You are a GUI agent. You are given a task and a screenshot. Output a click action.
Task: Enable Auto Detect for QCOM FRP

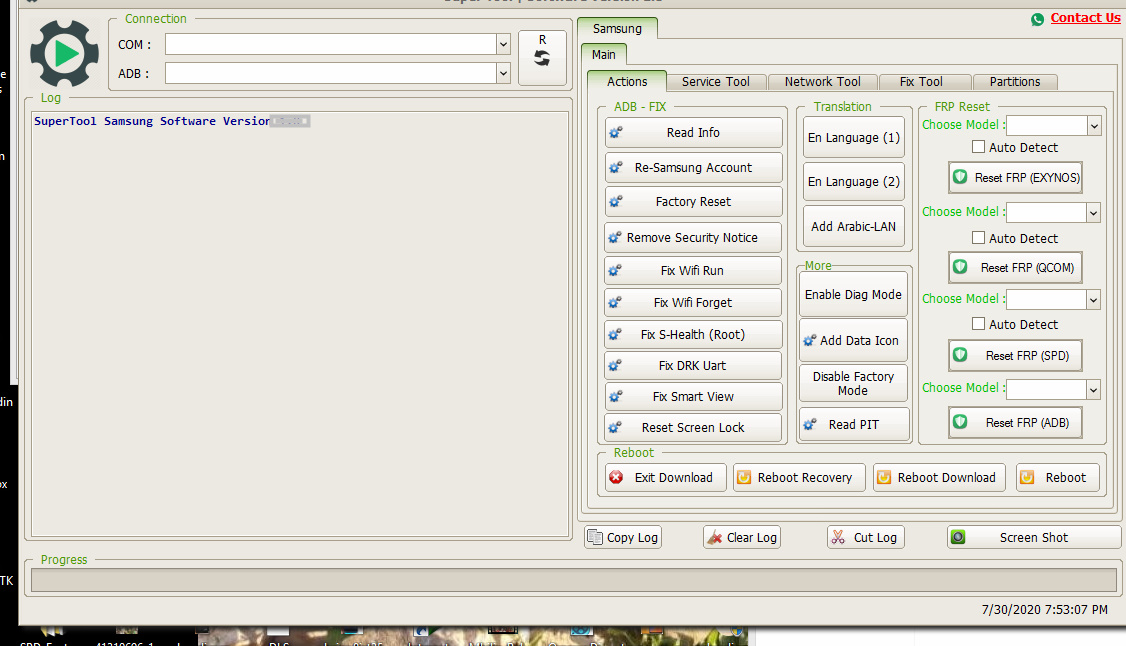click(978, 238)
